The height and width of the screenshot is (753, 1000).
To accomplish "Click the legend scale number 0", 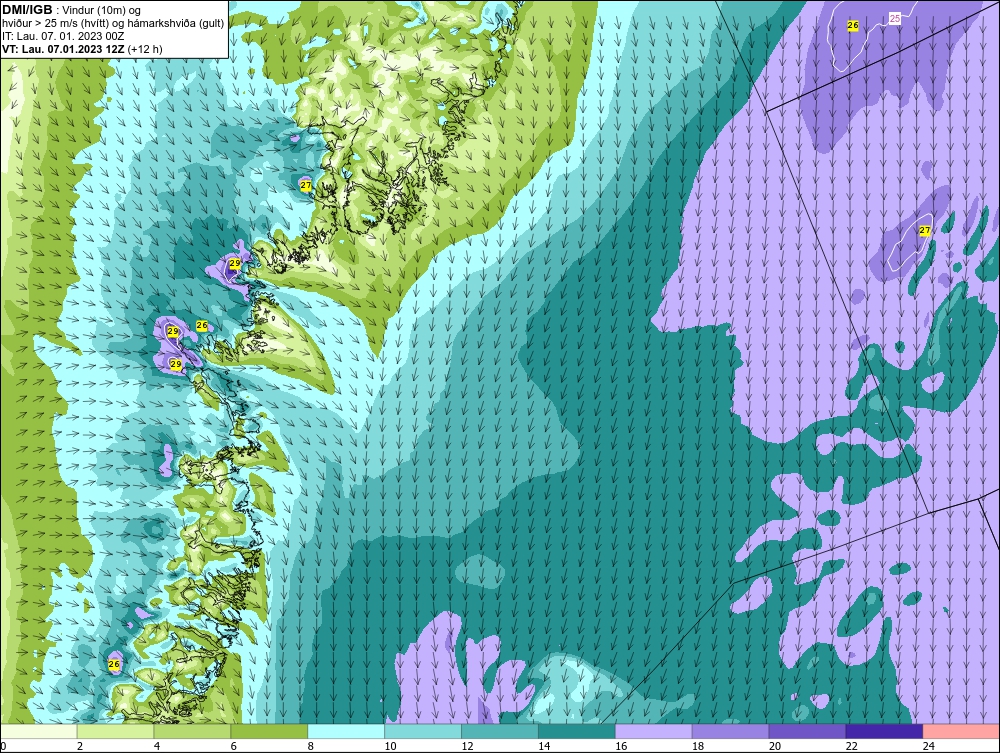I will (x=3, y=746).
